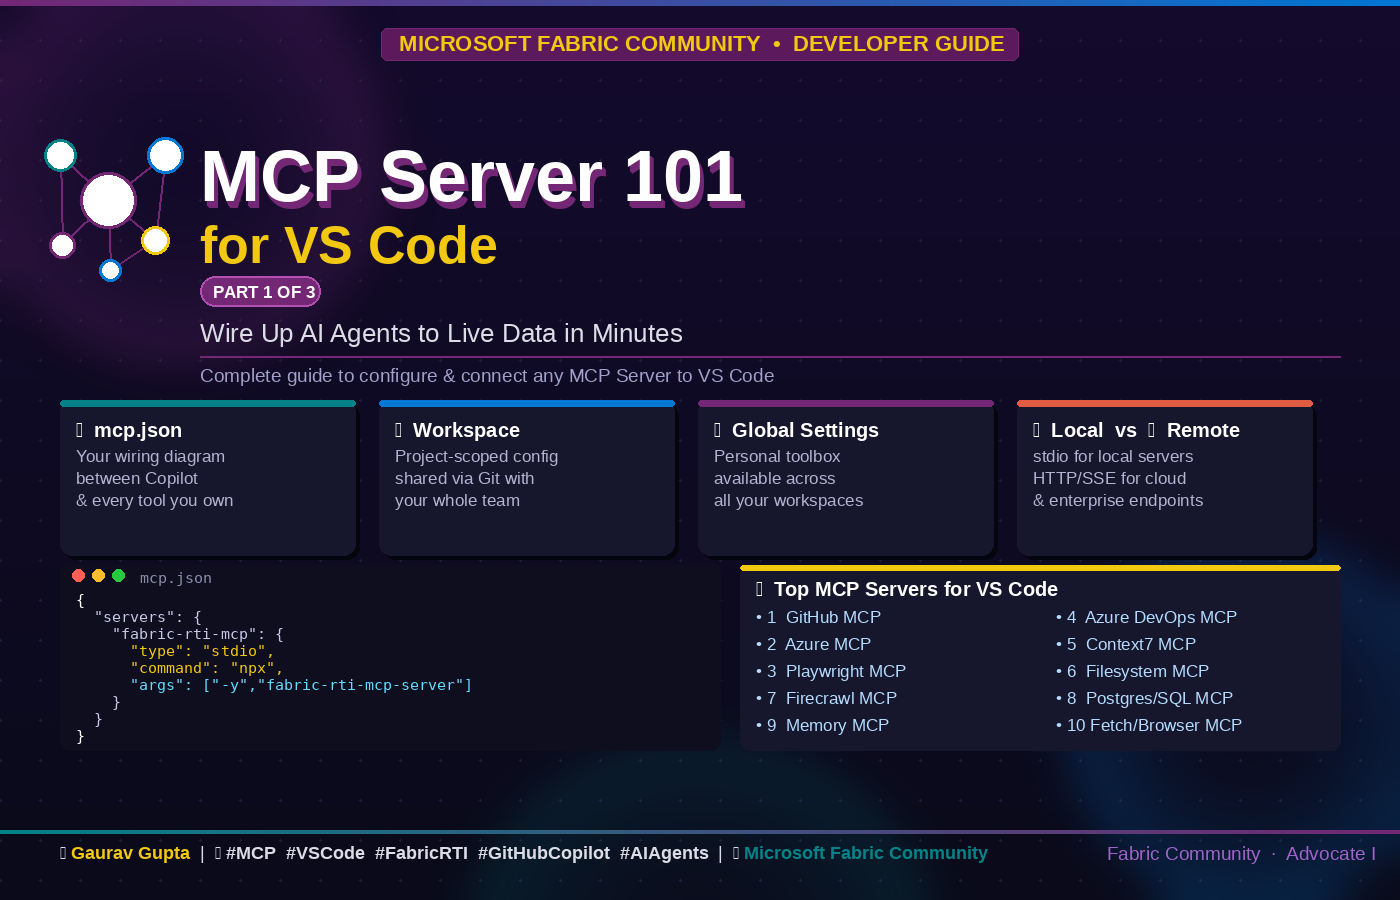Click the green dot in the mcp.json code window
Screen dimensions: 1400x900
pyautogui.click(x=118, y=575)
